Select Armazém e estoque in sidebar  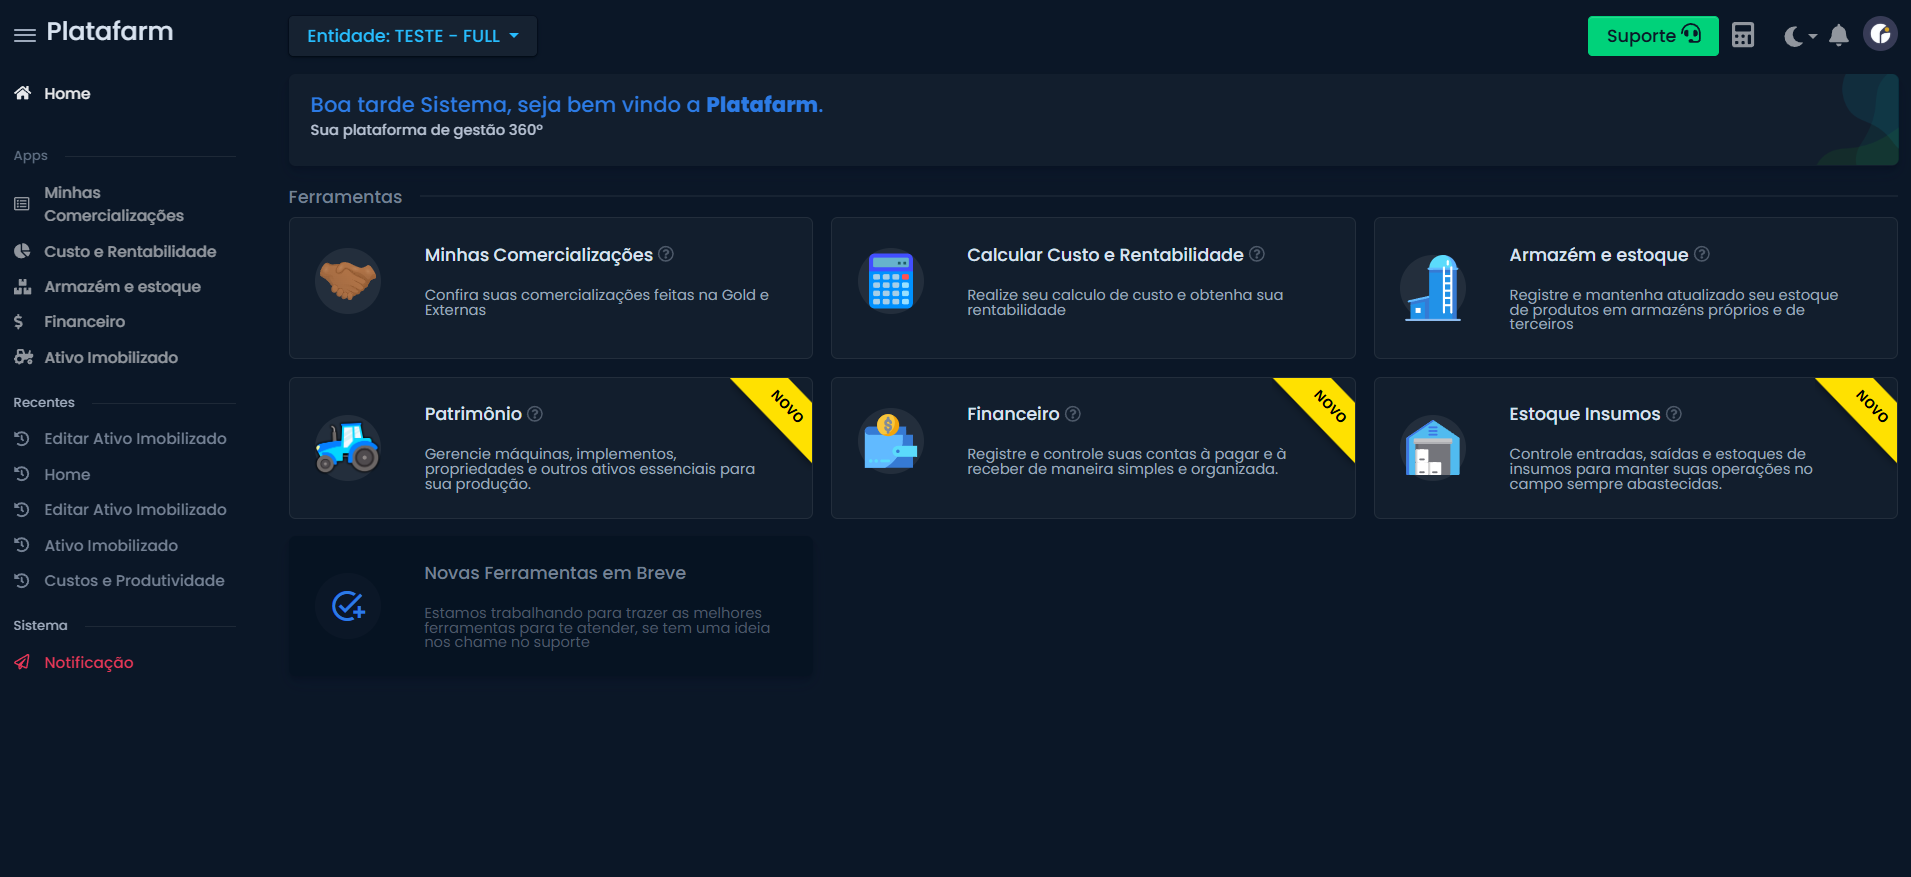click(x=122, y=286)
